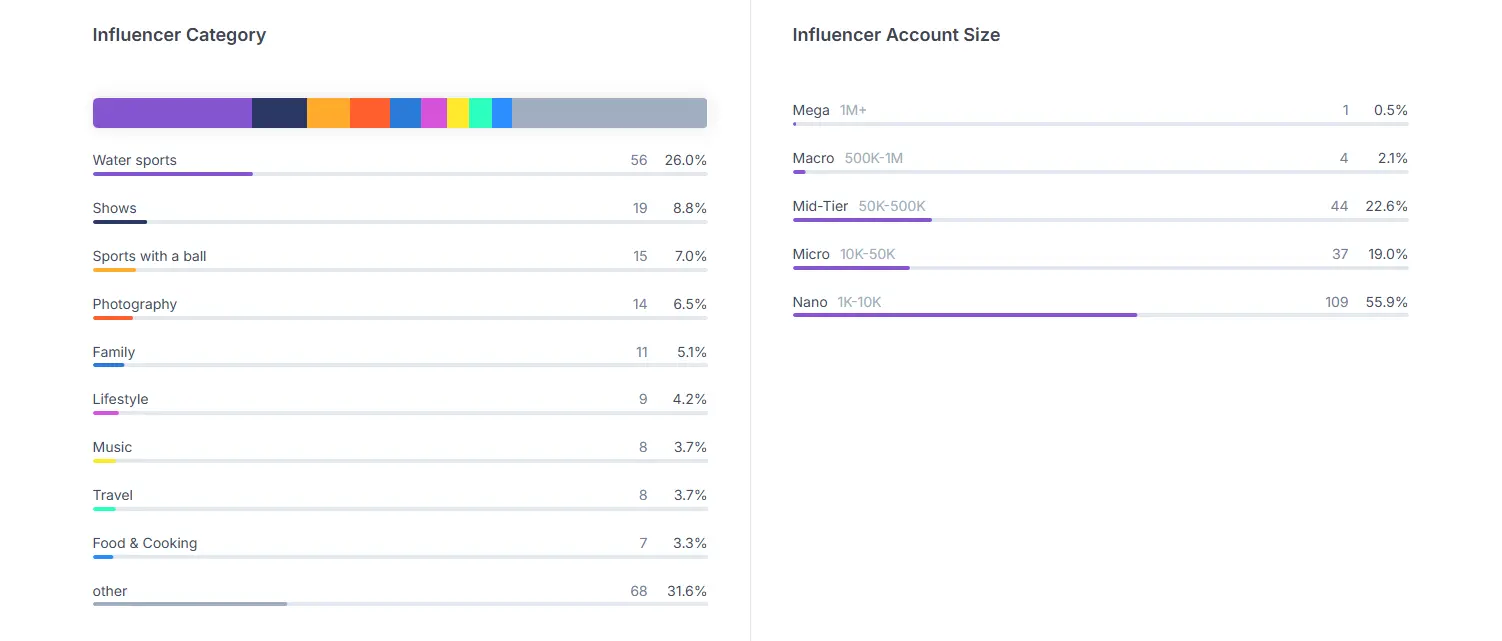Click the Micro 10K-50K account size label
Image resolution: width=1502 pixels, height=641 pixels.
click(844, 254)
